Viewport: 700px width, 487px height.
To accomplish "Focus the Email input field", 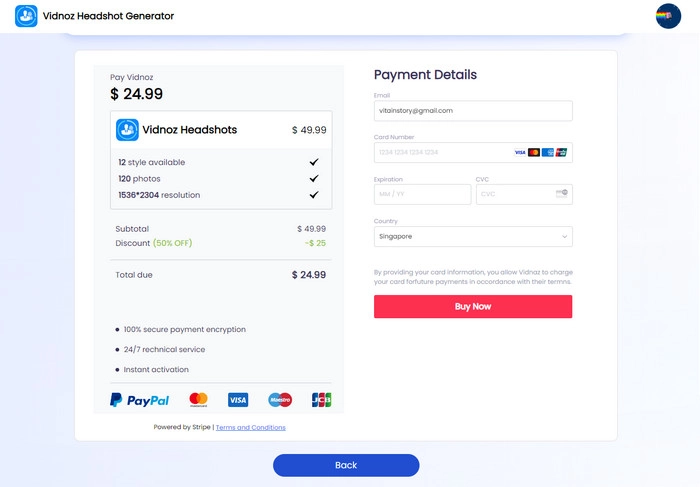I will coord(473,111).
